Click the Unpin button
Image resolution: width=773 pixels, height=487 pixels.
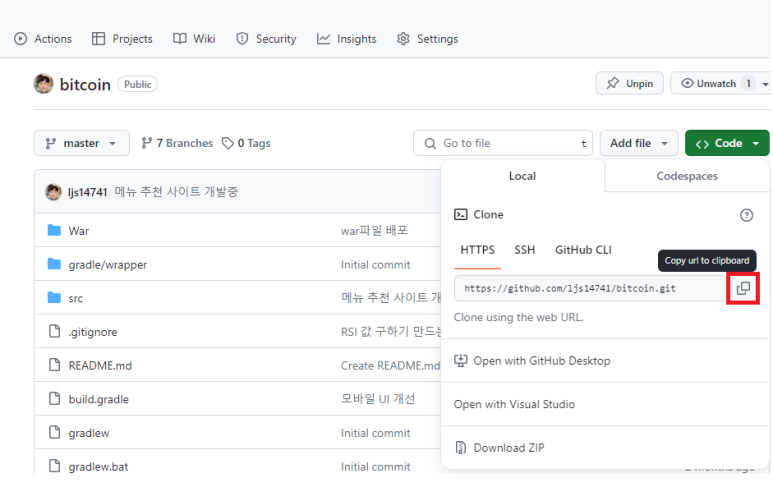pos(630,83)
